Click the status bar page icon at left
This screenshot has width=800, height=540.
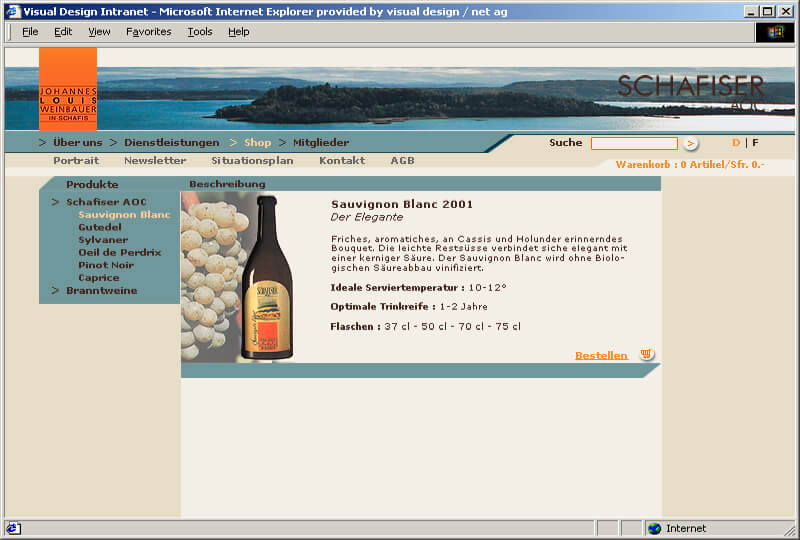(13, 528)
